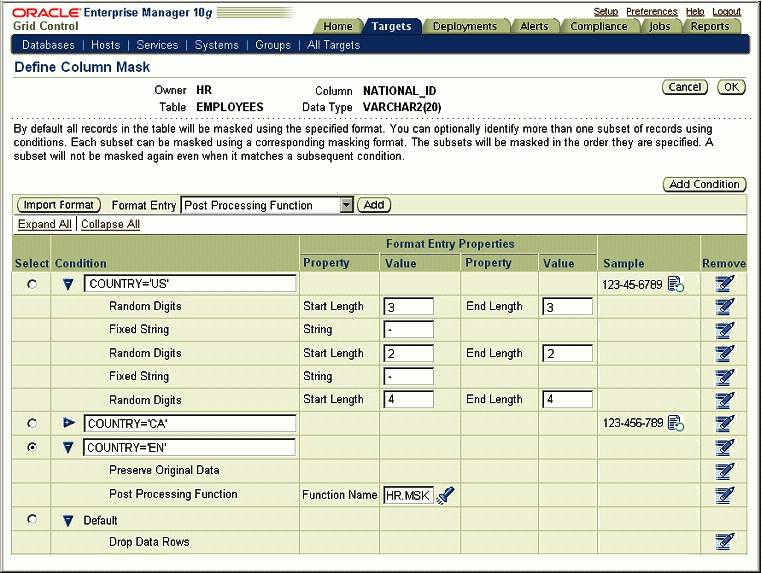Regenerate sample value 123-456-789
Viewport: 762px width, 573px height.
[x=676, y=423]
